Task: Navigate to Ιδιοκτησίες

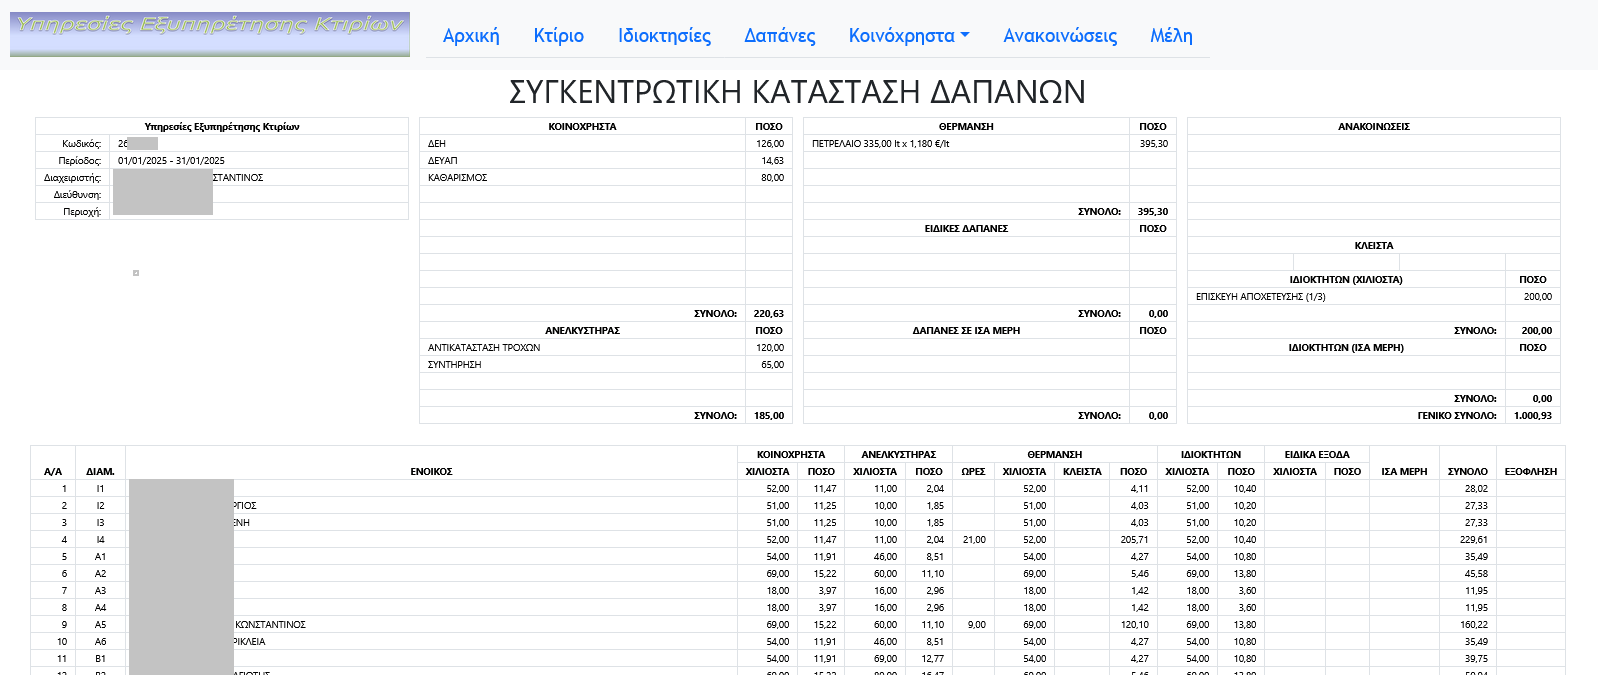Action: tap(664, 36)
